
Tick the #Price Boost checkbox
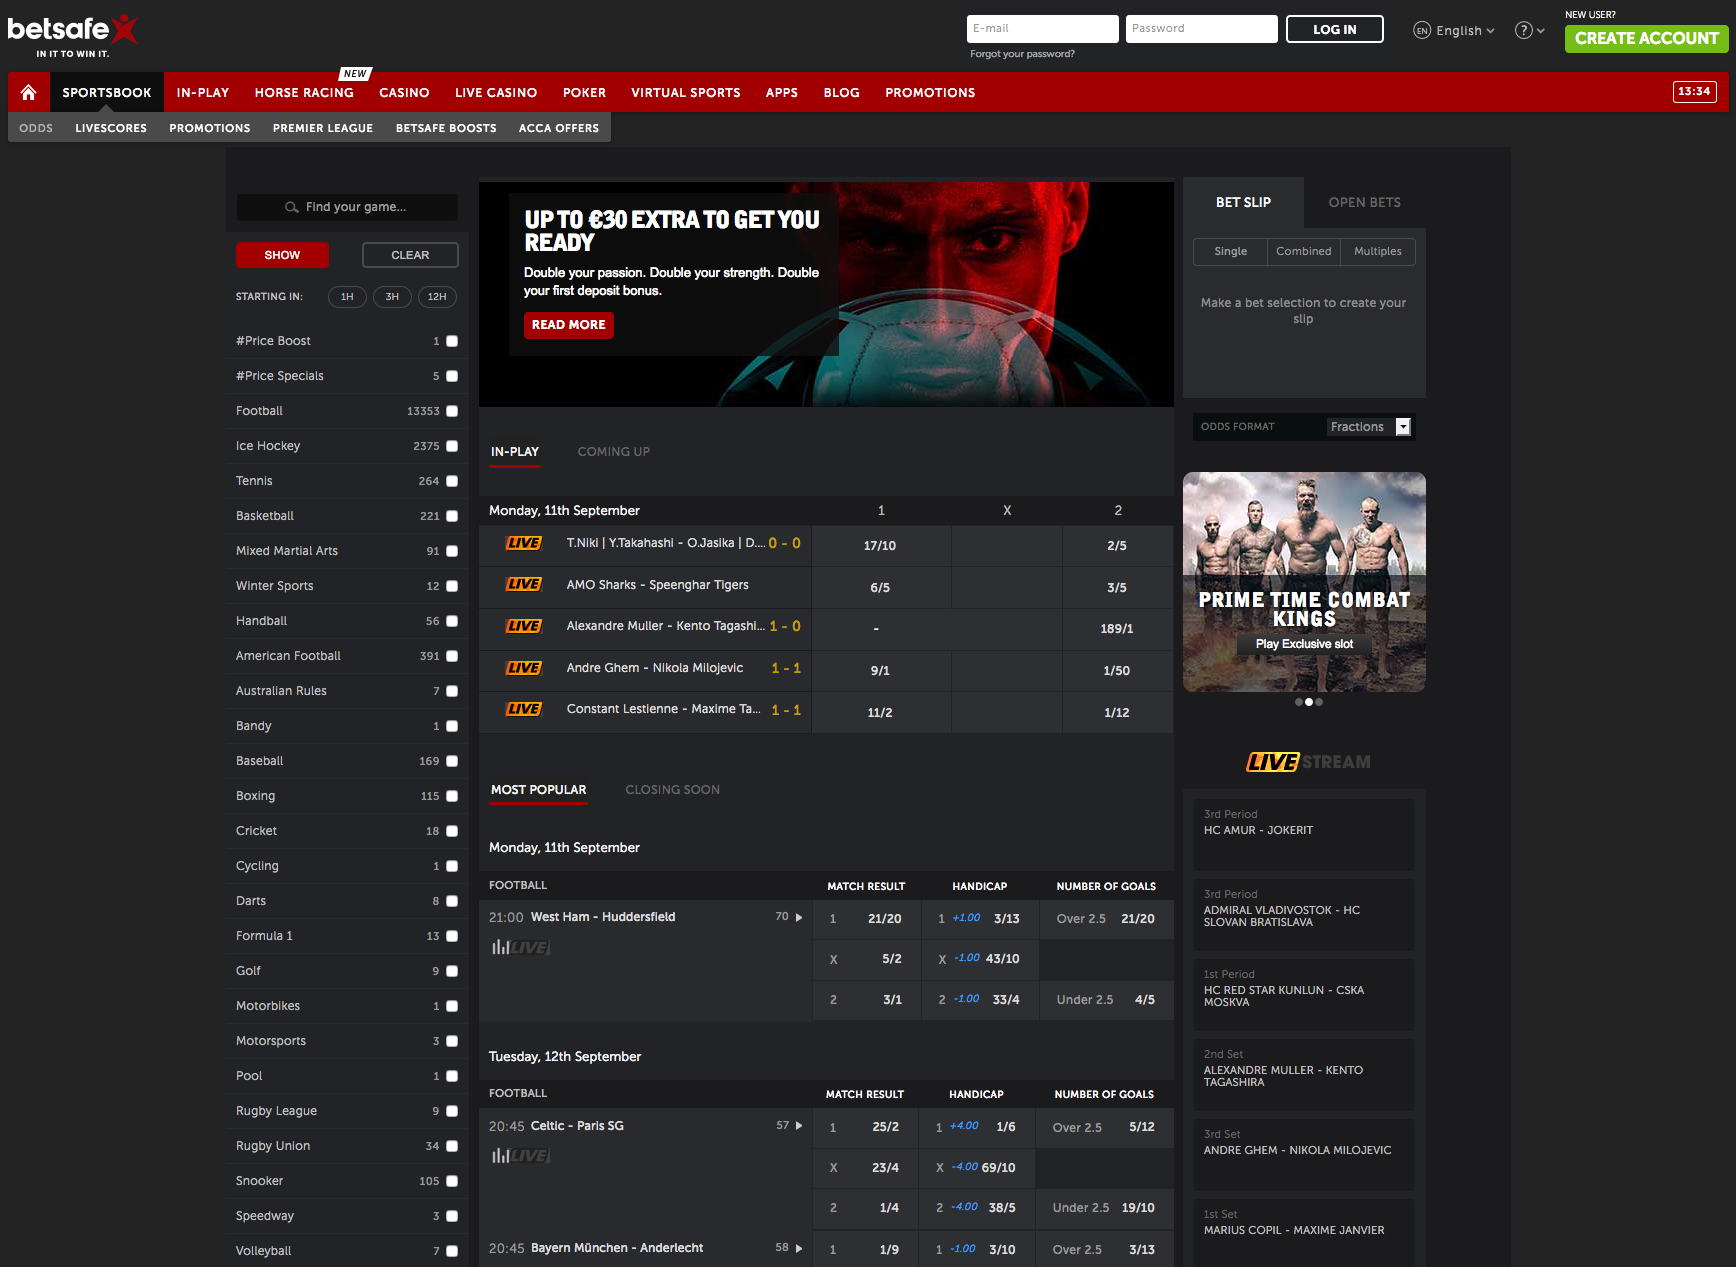(452, 341)
